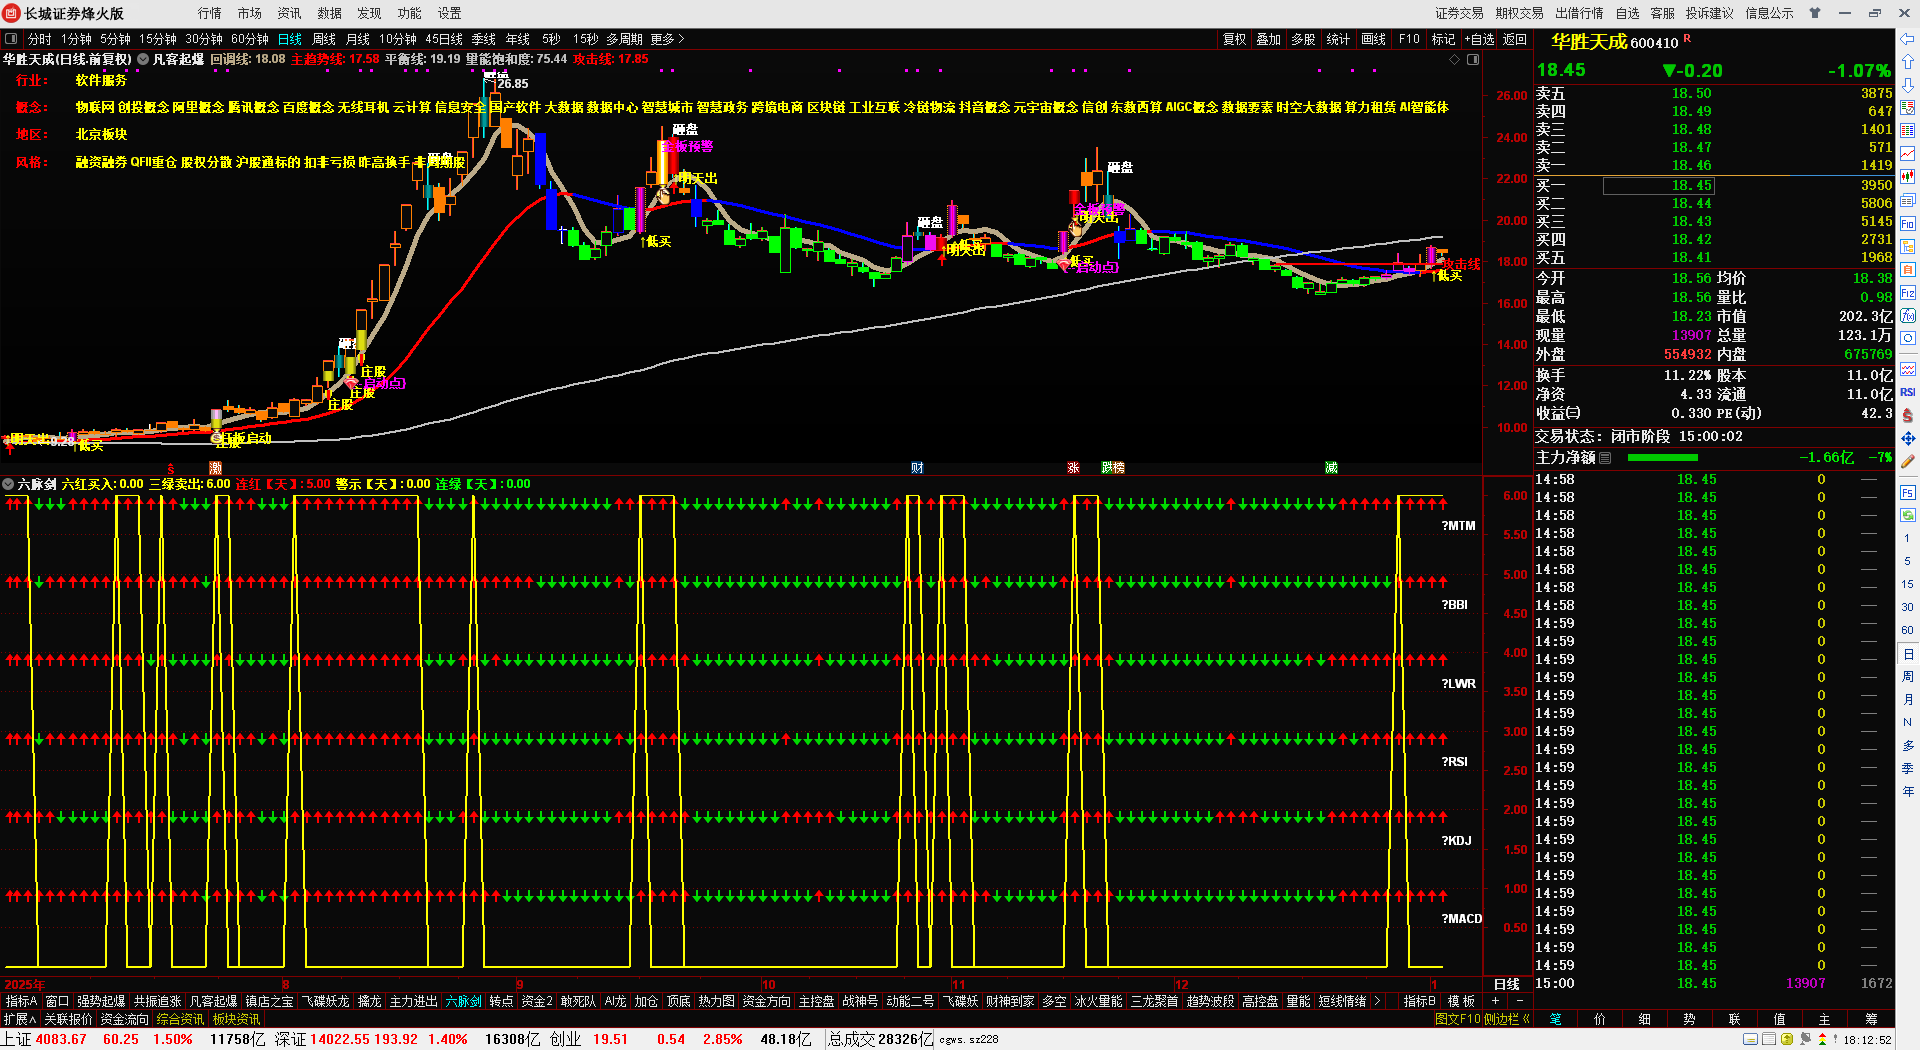This screenshot has width=1920, height=1050.
Task: Open the 功能 menu
Action: (x=410, y=13)
